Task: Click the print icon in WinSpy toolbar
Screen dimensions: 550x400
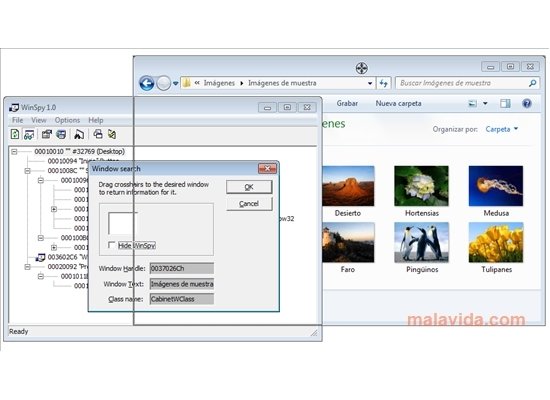Action: pyautogui.click(x=98, y=134)
